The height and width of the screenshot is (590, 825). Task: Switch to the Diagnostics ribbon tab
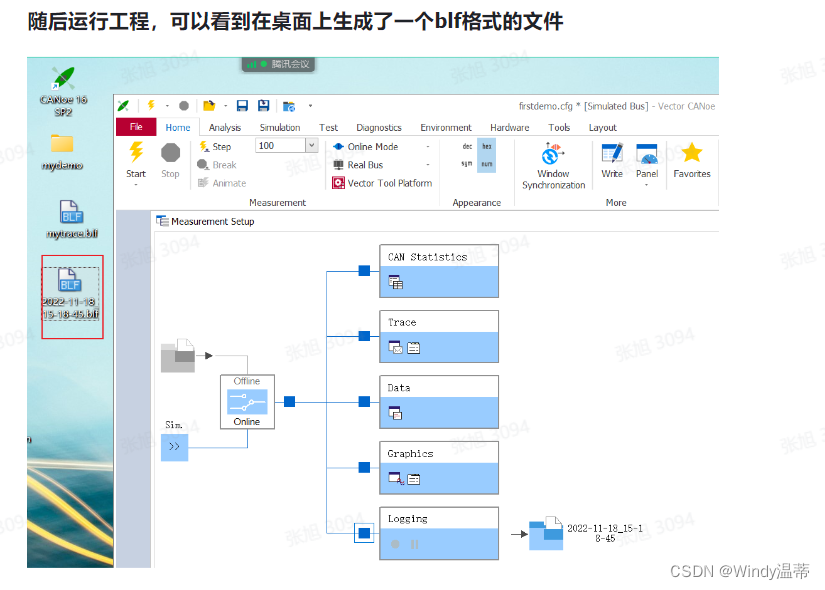click(x=378, y=127)
